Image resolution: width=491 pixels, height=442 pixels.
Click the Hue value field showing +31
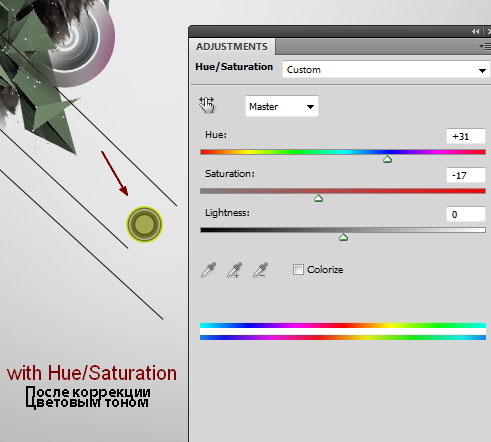pos(466,136)
